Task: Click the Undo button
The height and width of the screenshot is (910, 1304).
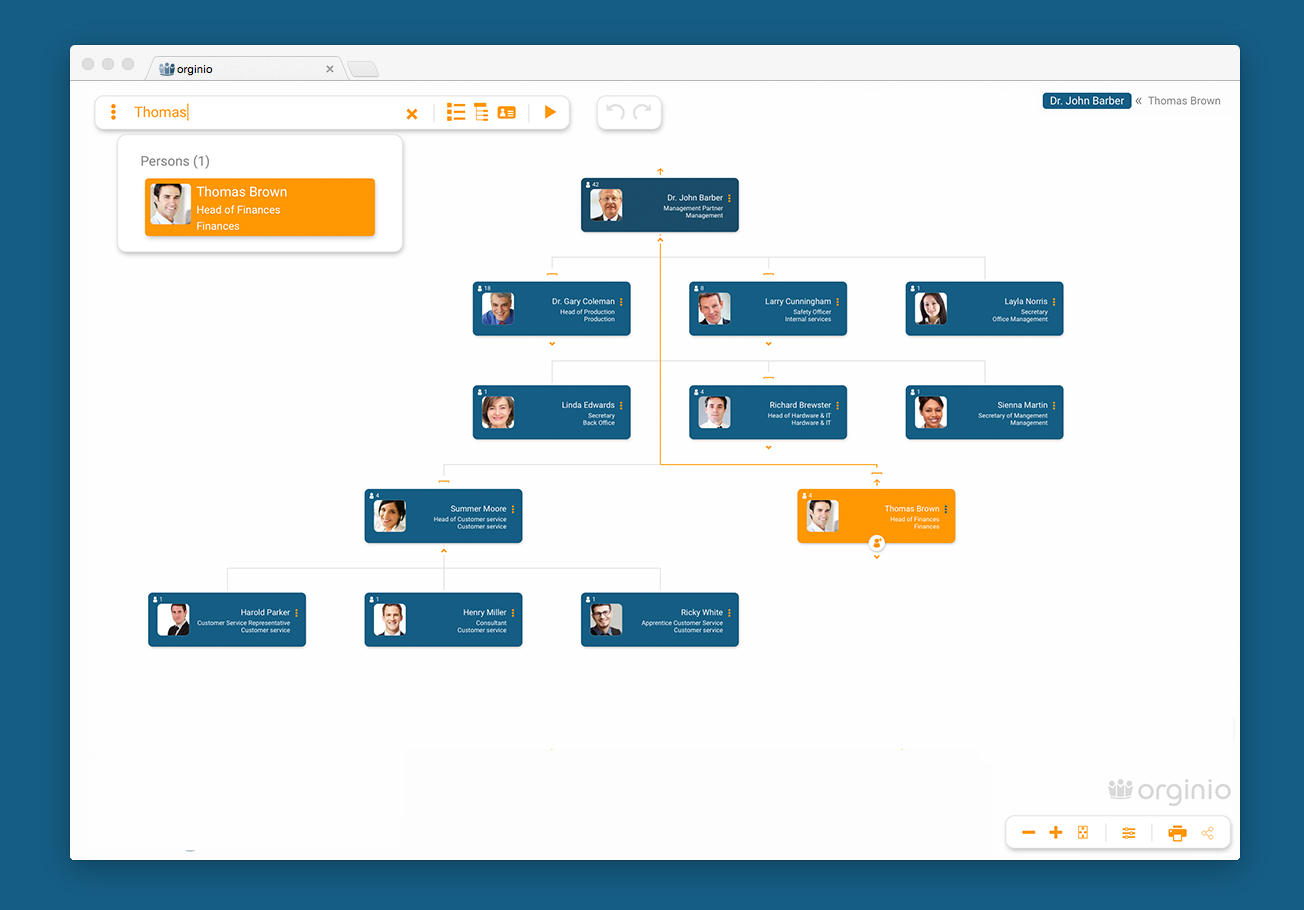Action: (617, 112)
